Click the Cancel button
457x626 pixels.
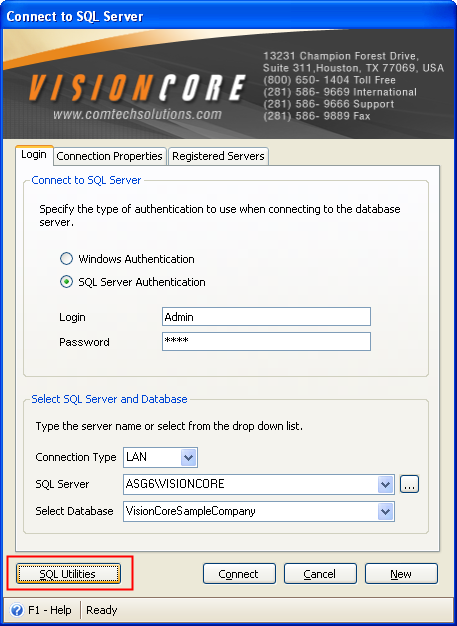(x=320, y=574)
